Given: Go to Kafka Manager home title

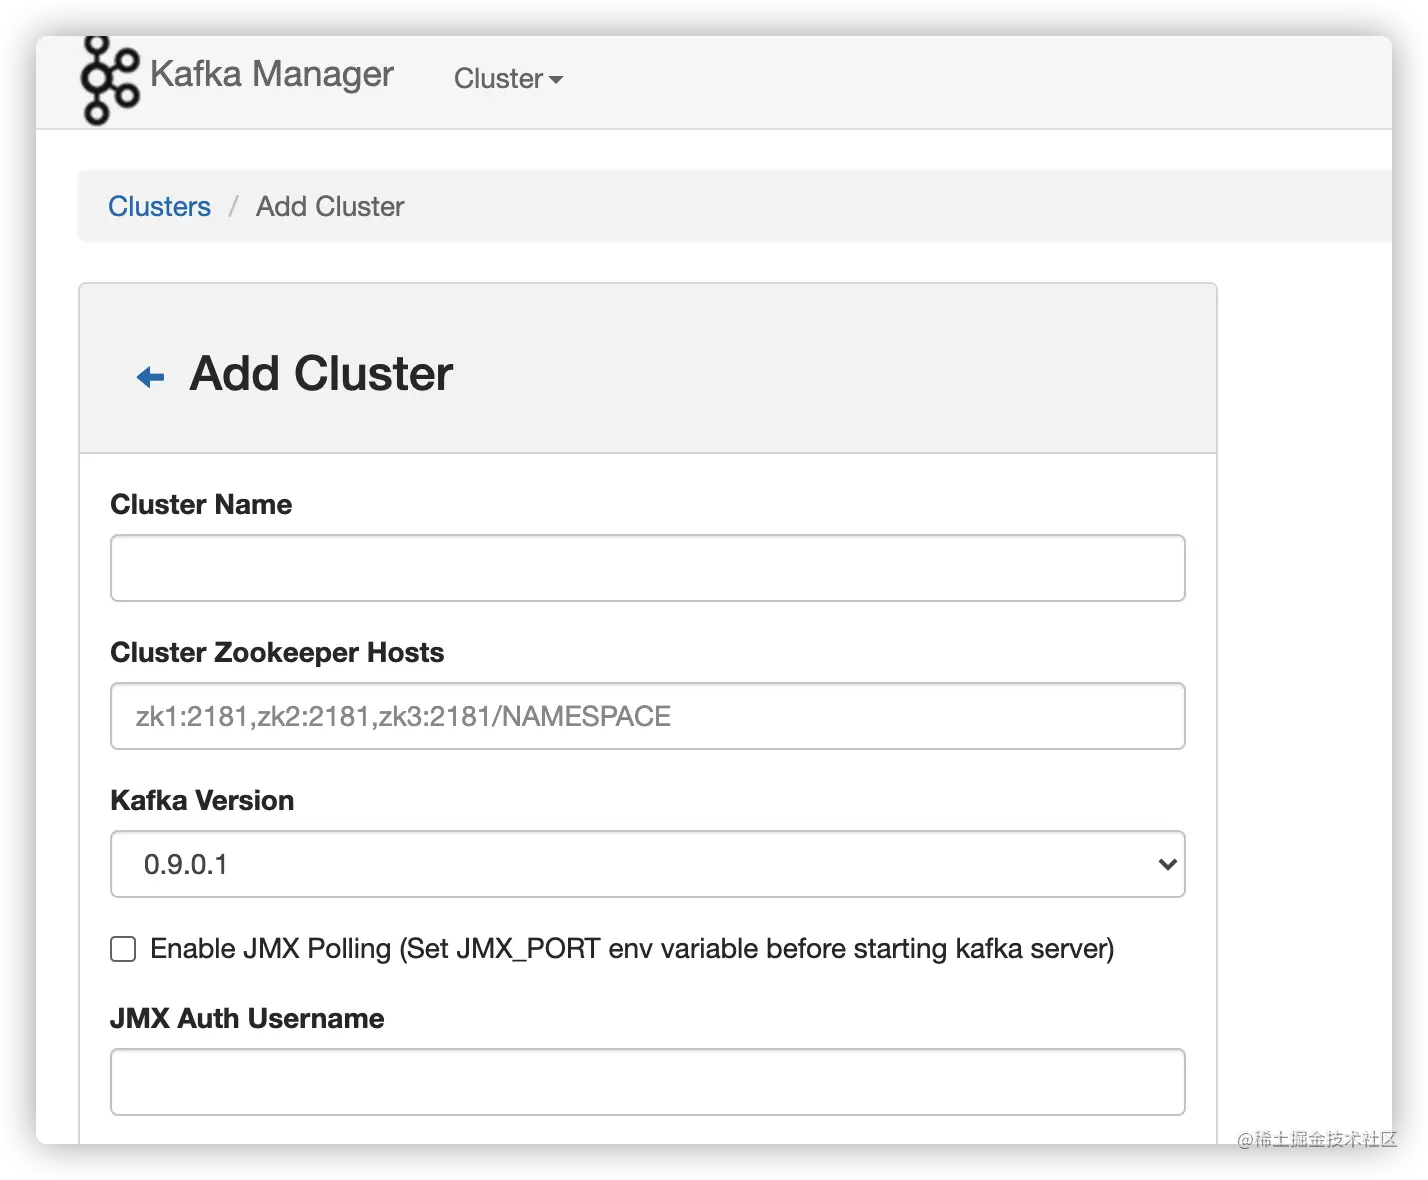Looking at the screenshot, I should [x=271, y=74].
